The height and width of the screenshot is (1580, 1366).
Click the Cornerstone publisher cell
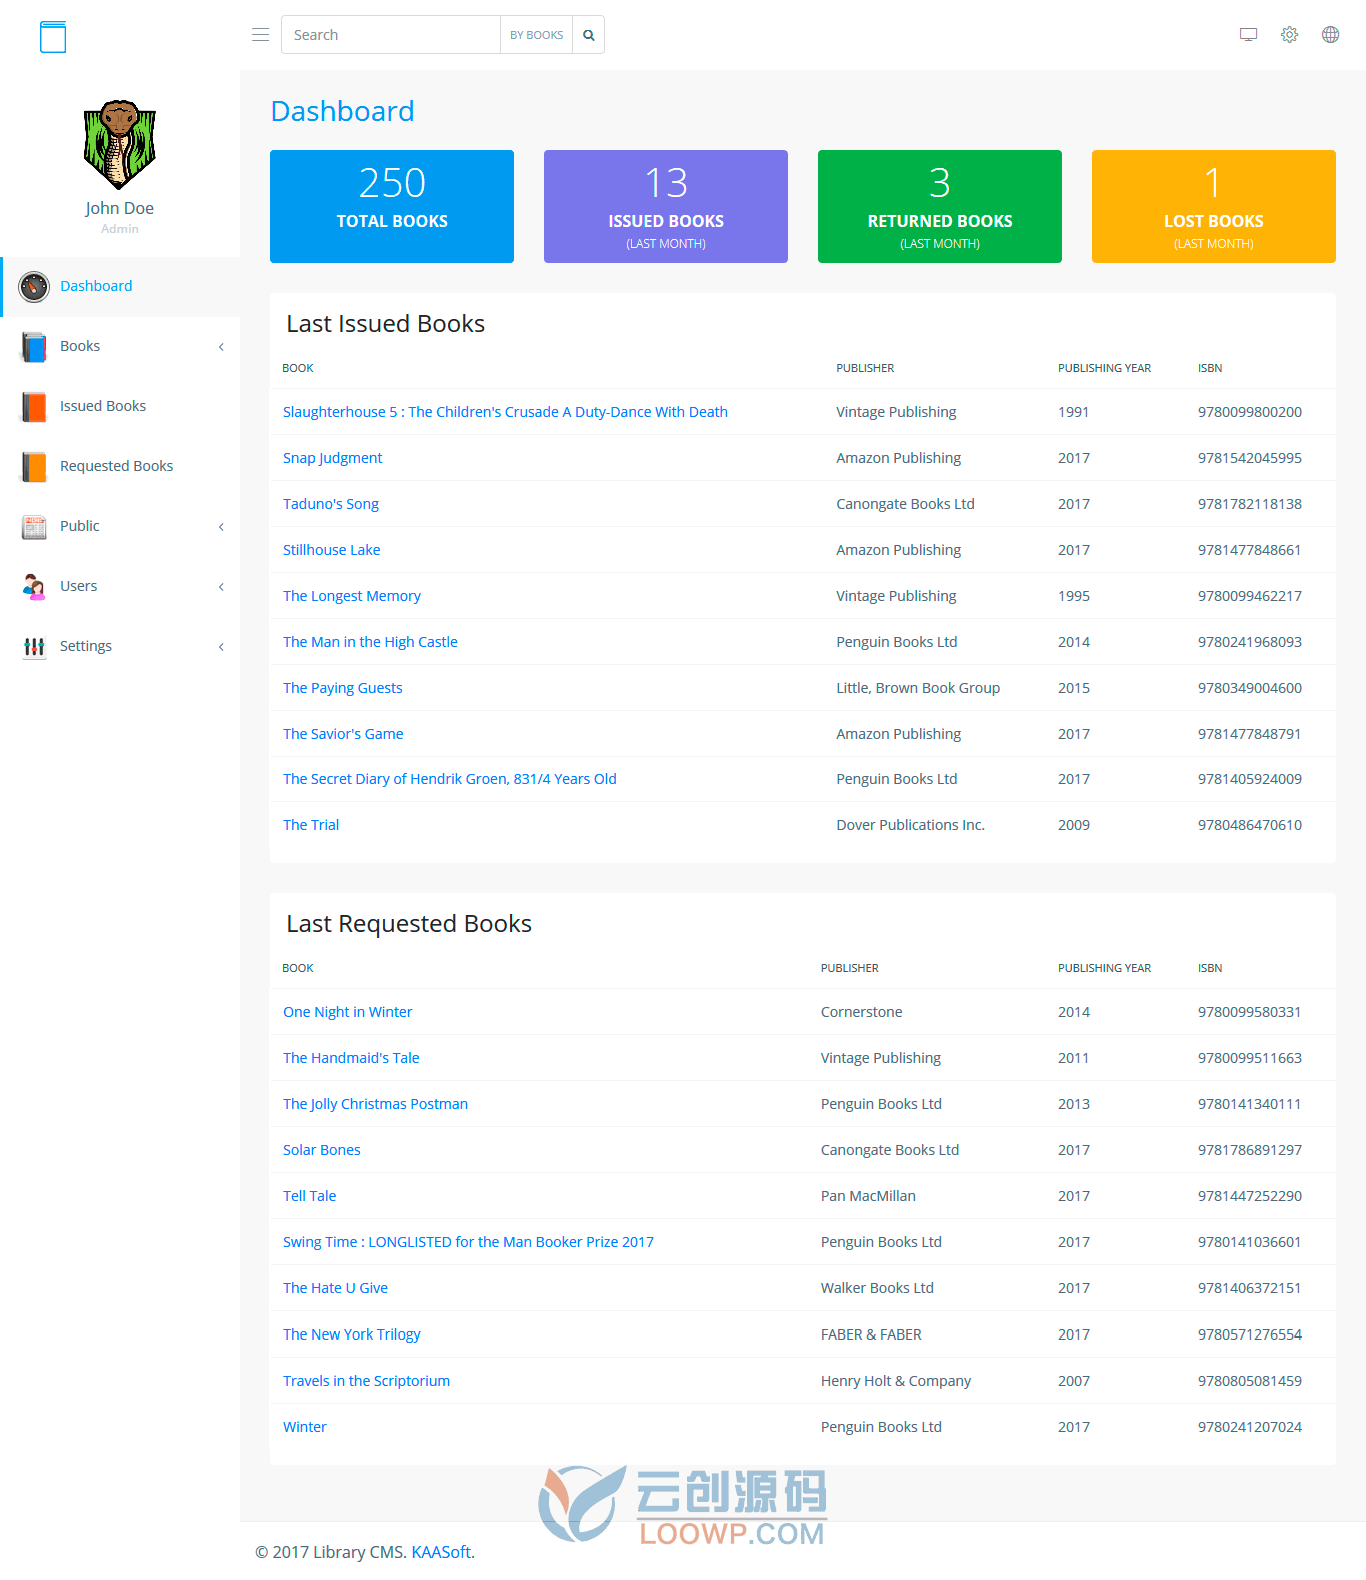(861, 1012)
